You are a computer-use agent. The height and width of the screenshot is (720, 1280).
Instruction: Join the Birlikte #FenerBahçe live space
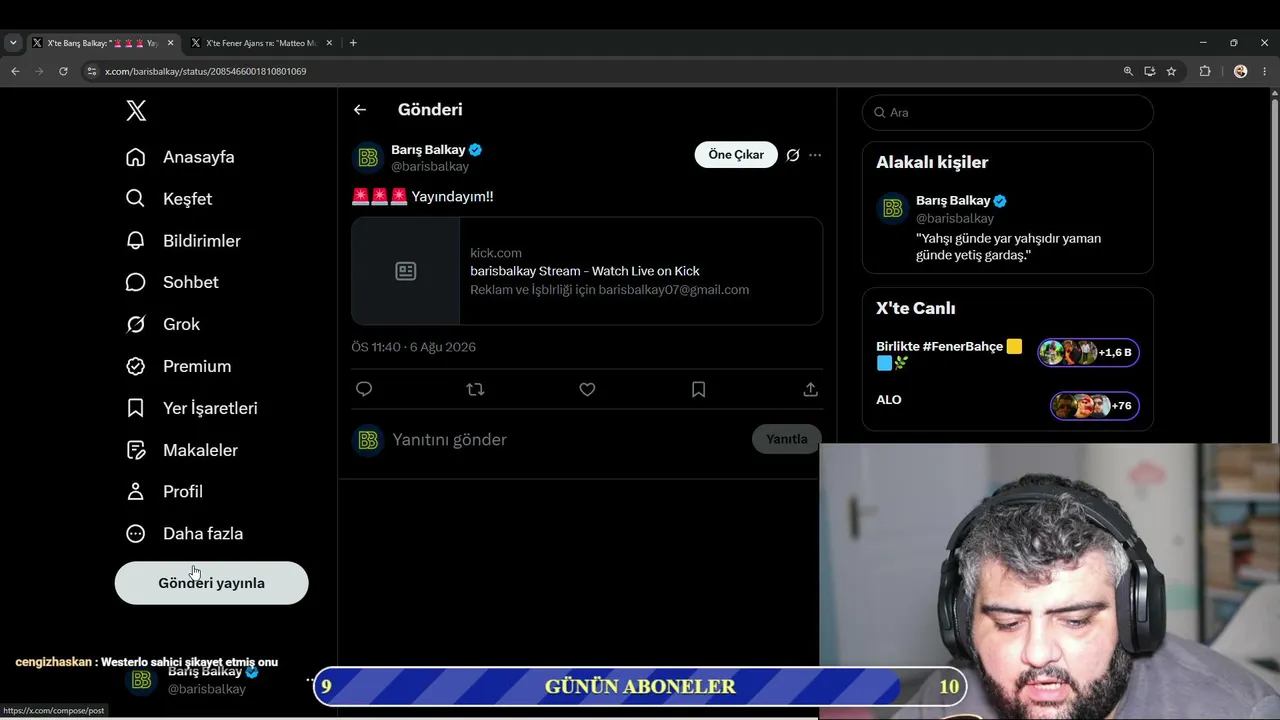[x=950, y=354]
